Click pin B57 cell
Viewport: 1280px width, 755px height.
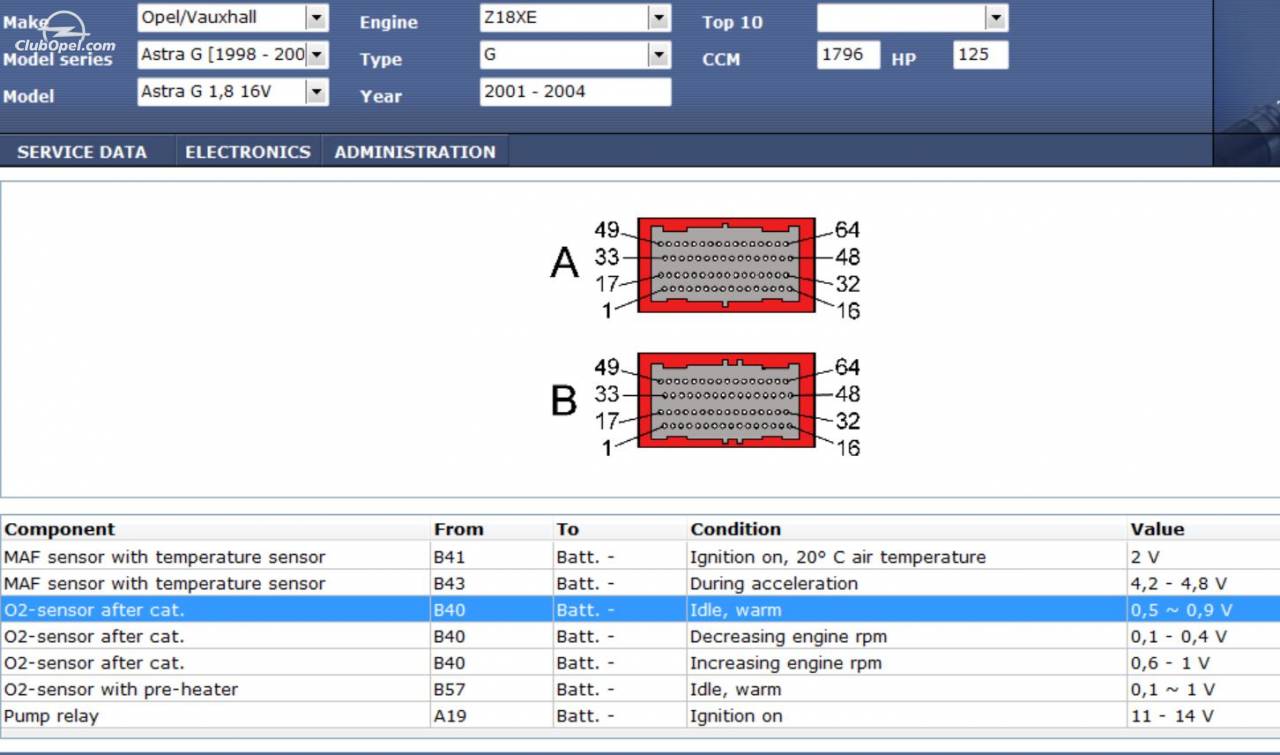click(x=491, y=689)
